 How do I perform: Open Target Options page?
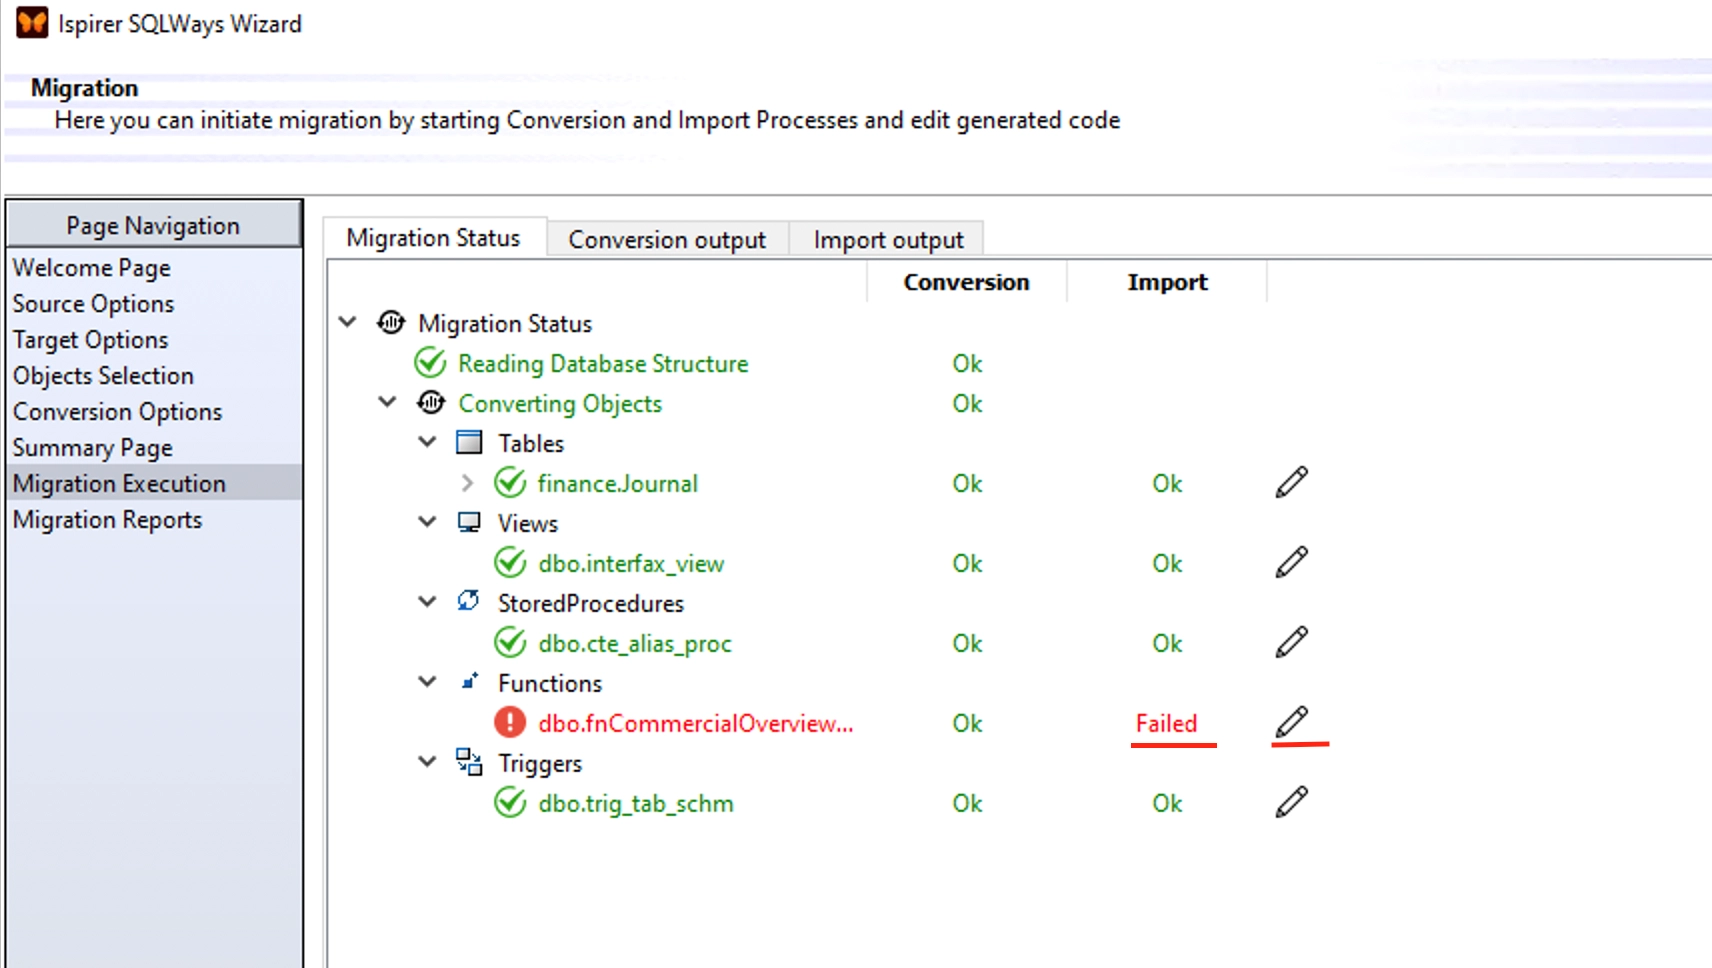(91, 340)
